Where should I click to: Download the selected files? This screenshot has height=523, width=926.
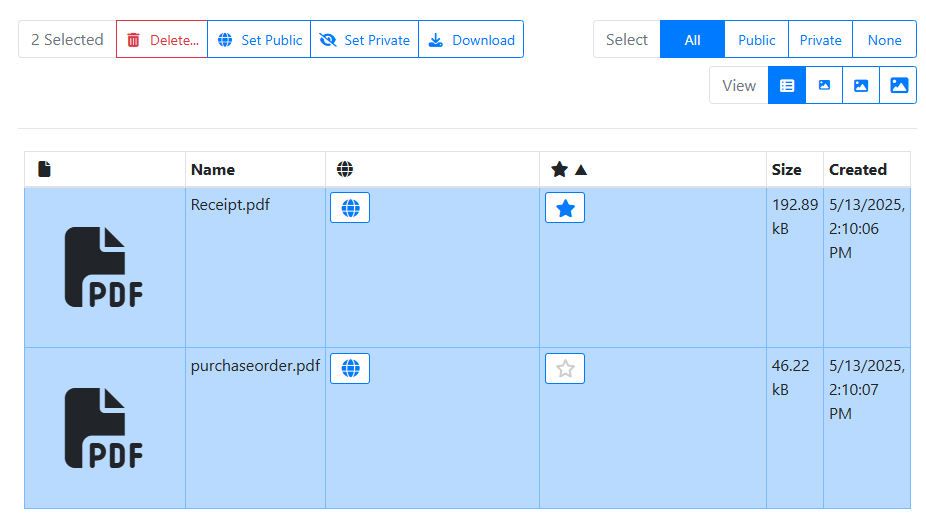(471, 40)
